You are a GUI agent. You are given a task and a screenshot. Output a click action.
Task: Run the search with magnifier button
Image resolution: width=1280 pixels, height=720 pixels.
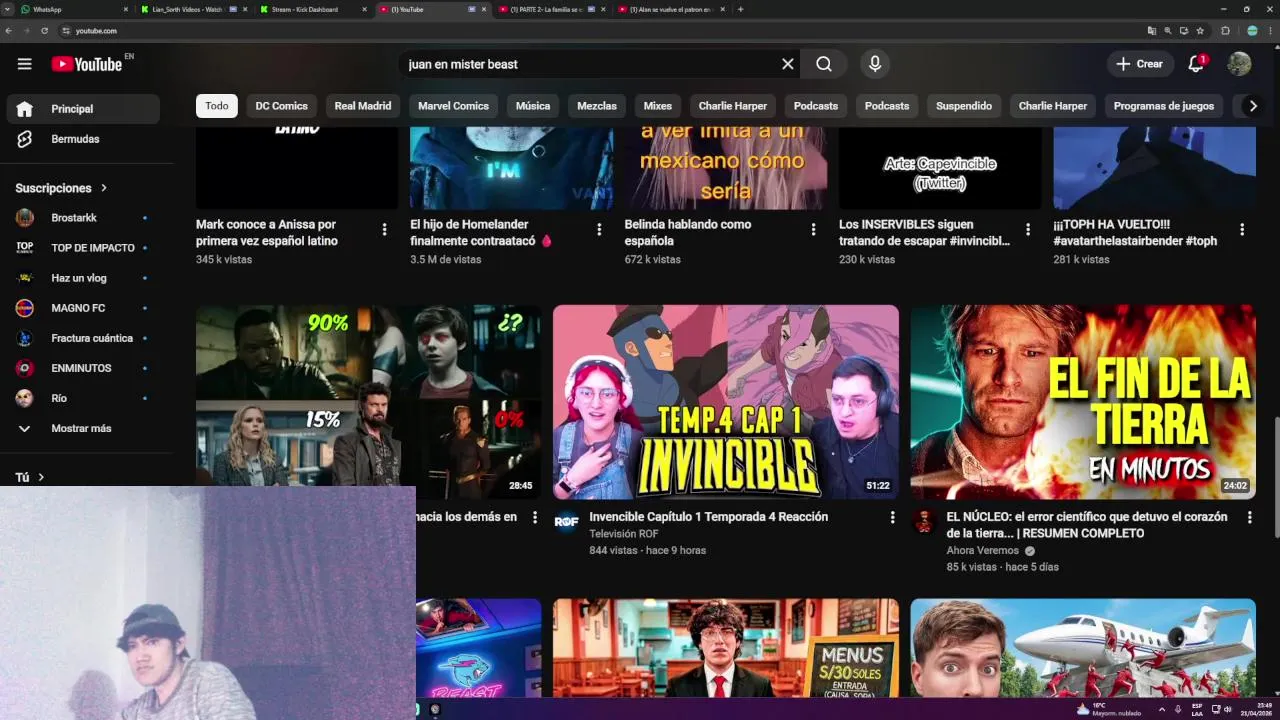coord(824,64)
